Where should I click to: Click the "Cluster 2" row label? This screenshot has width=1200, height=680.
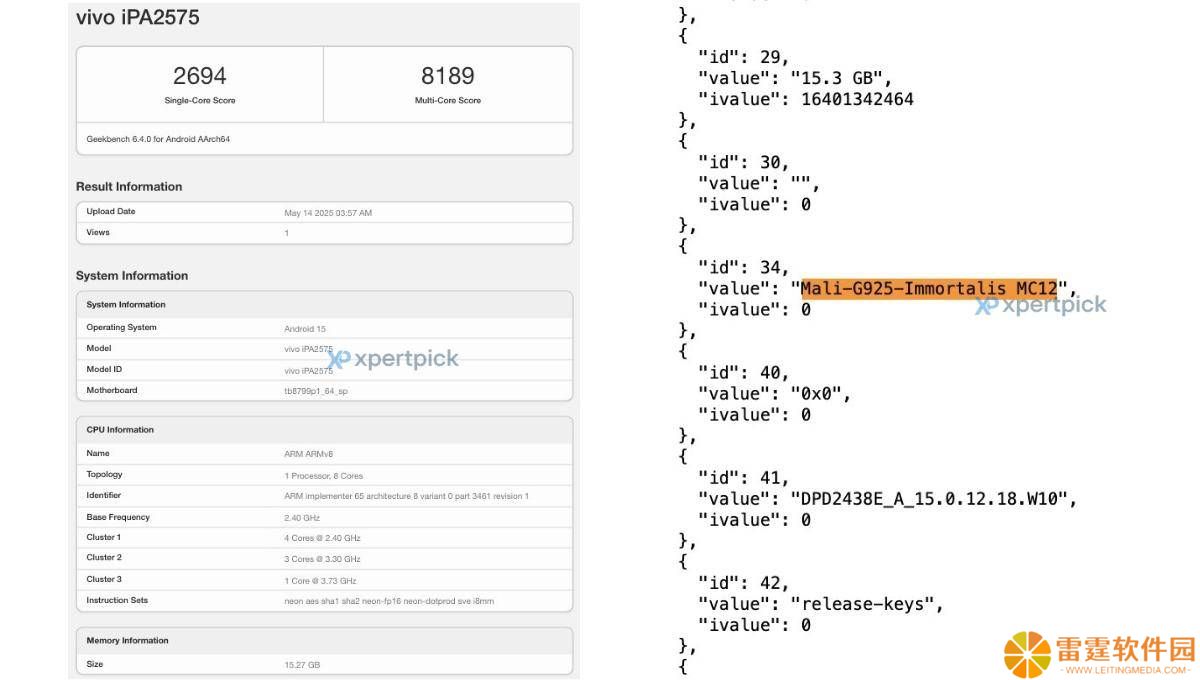click(104, 558)
